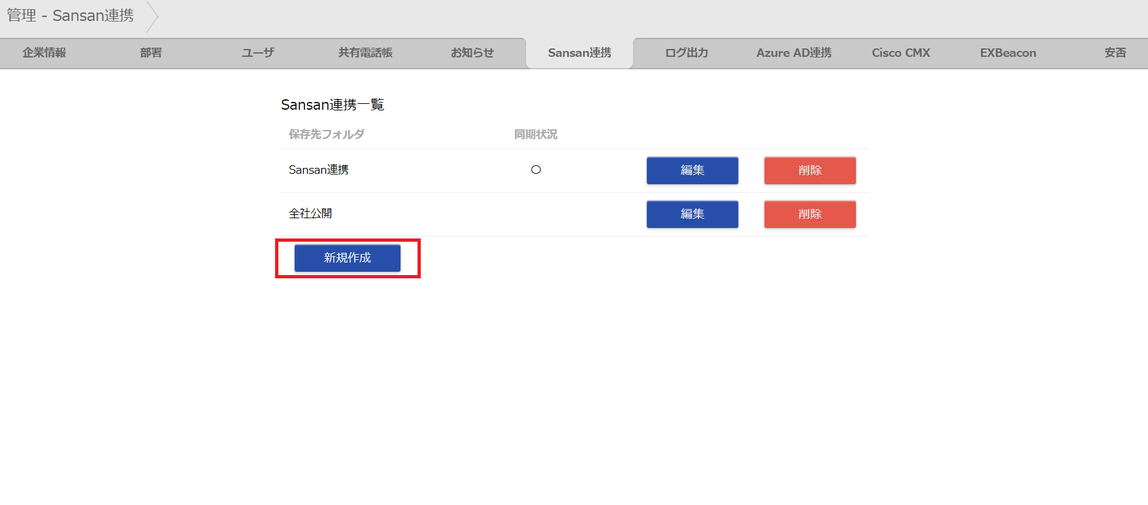The height and width of the screenshot is (505, 1148).
Task: Click 削除 for the Sansan連携 folder
Action: coord(810,171)
